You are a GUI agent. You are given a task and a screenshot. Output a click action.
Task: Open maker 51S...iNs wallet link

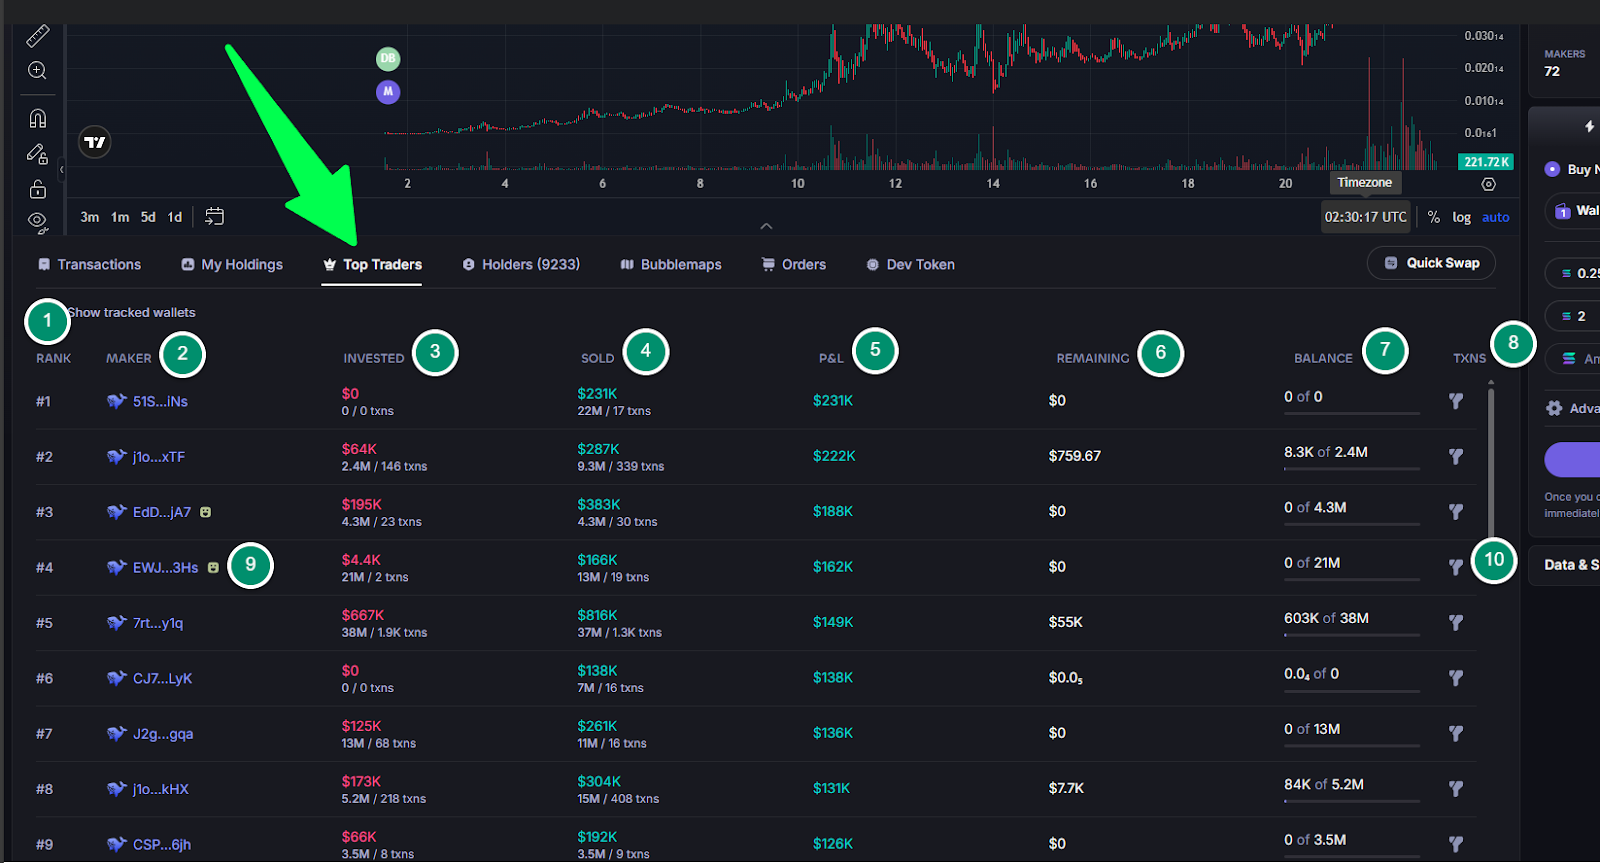pos(160,402)
